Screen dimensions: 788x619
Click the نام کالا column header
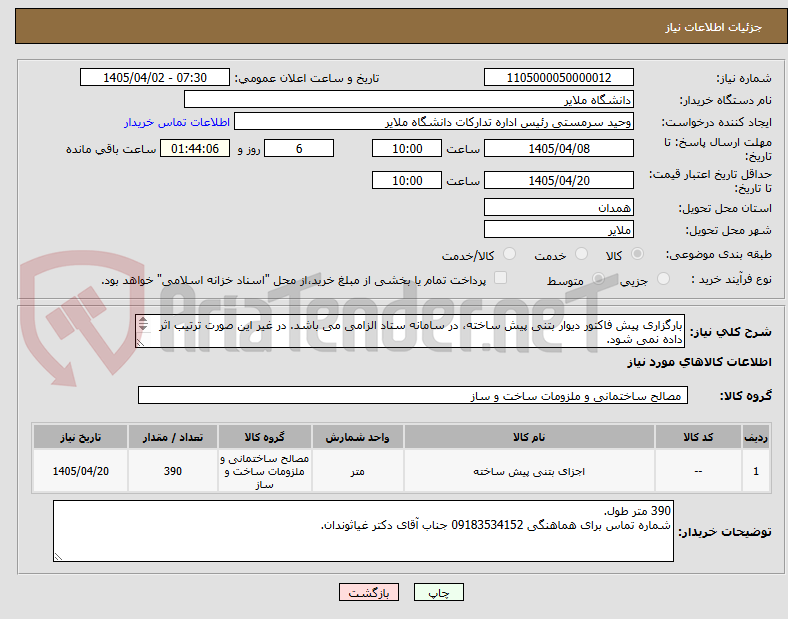coord(529,437)
